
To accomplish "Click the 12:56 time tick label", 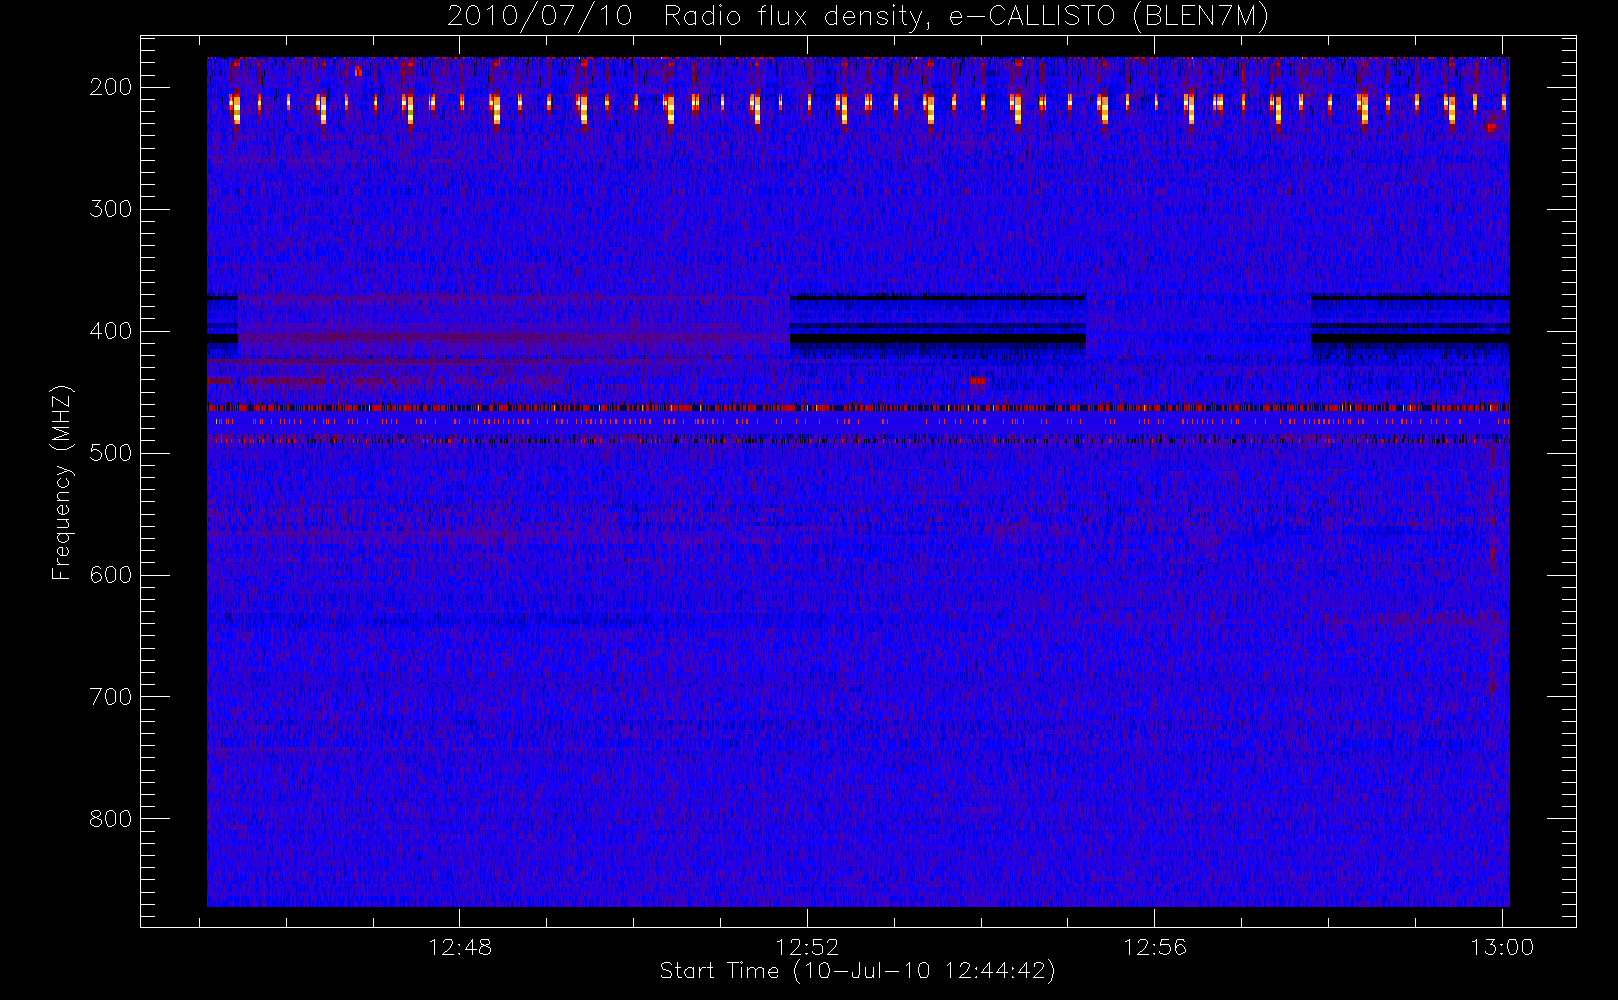I will (x=1155, y=947).
